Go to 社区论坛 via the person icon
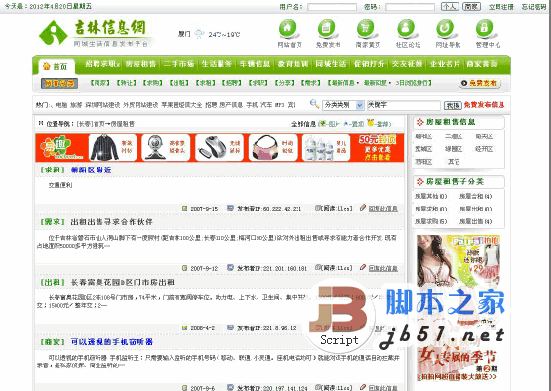 point(407,29)
